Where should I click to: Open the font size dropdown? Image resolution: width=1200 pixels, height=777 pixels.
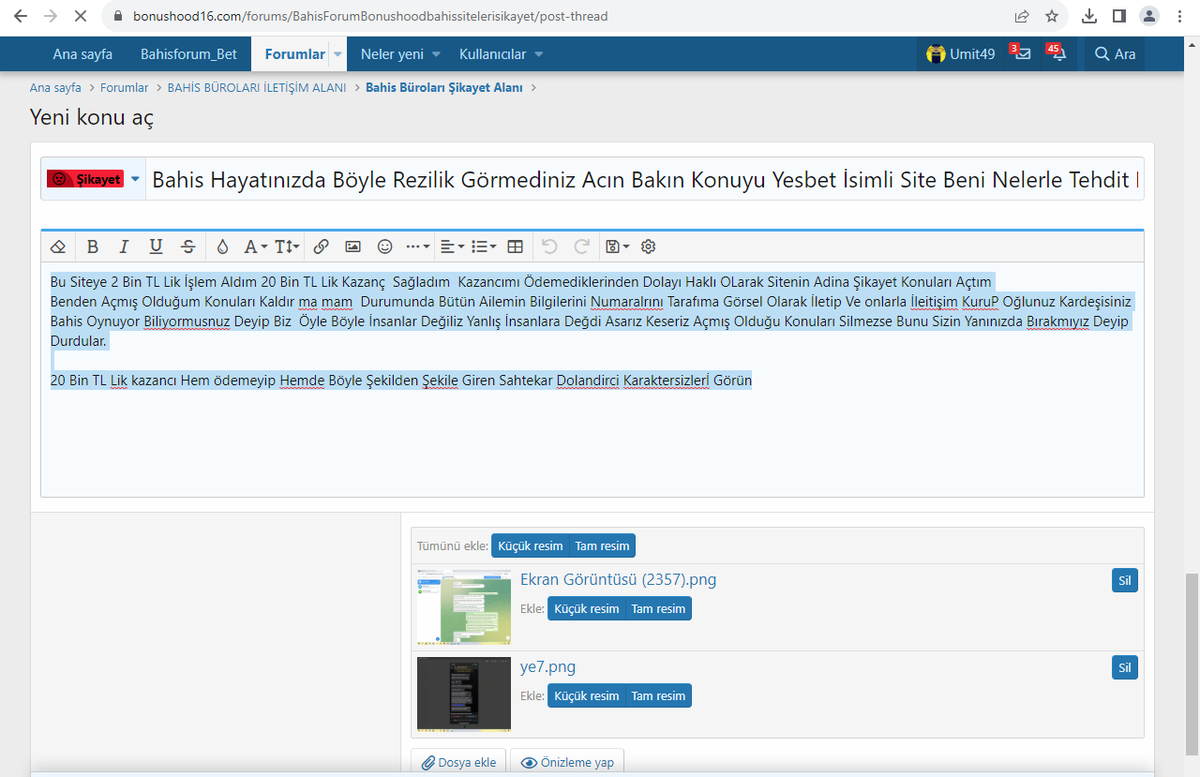point(286,246)
